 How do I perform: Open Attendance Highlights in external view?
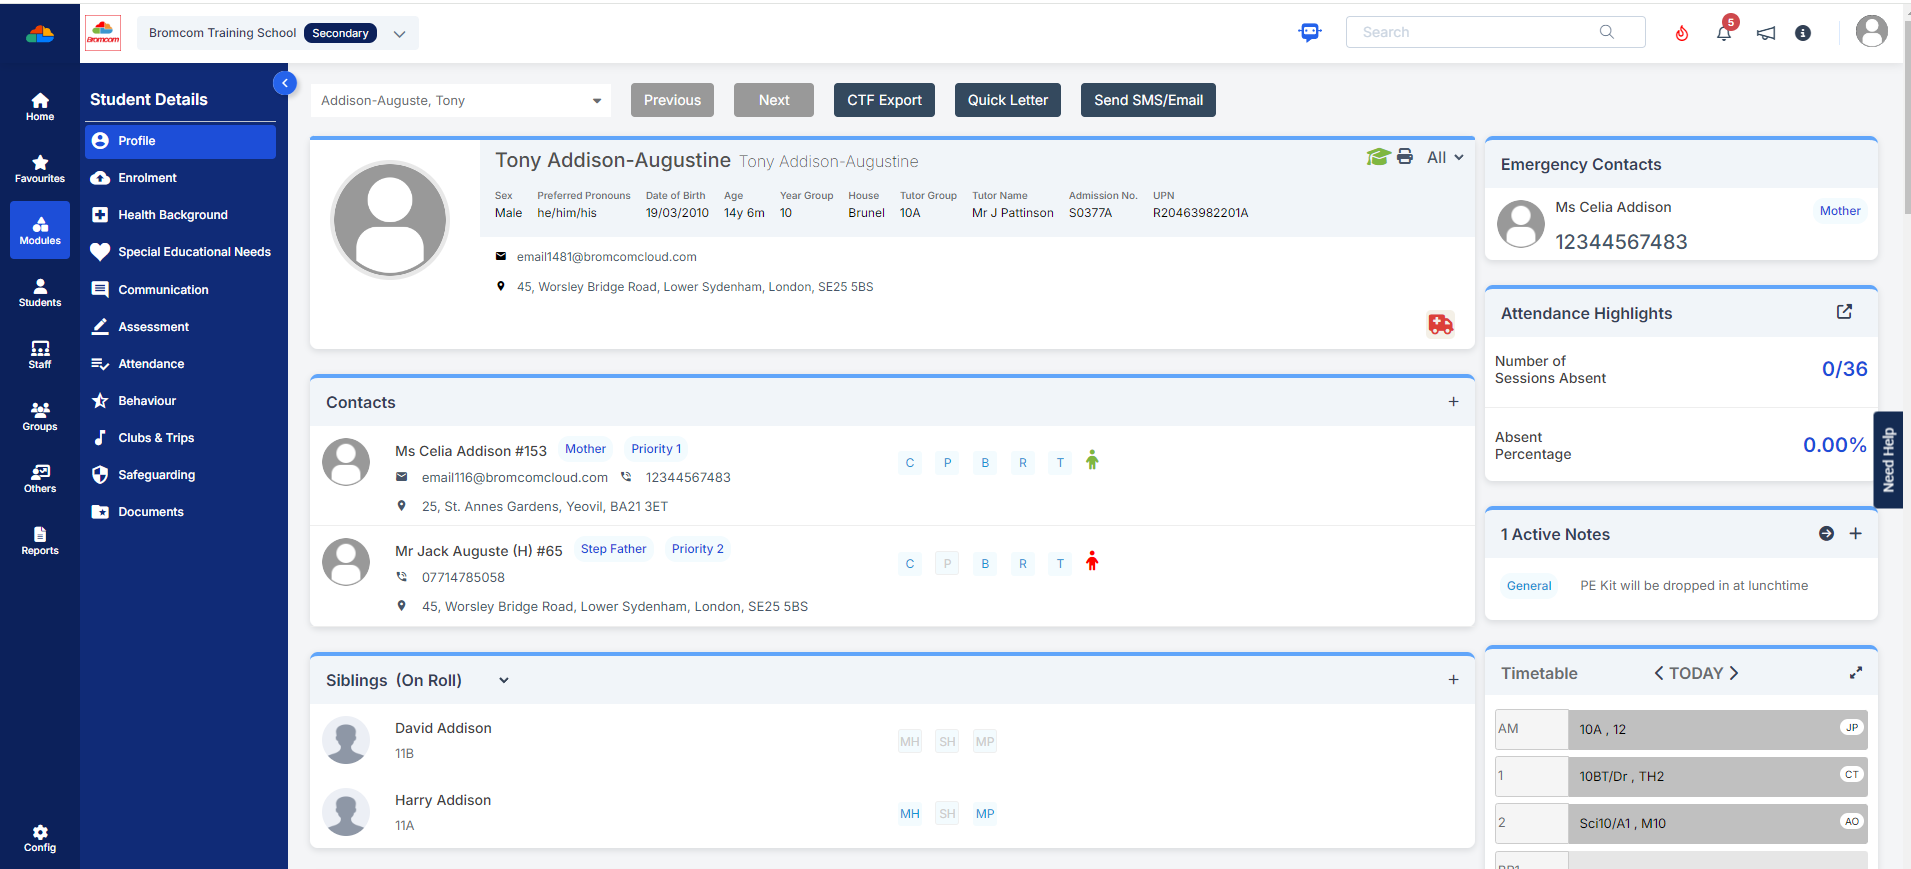pos(1844,312)
